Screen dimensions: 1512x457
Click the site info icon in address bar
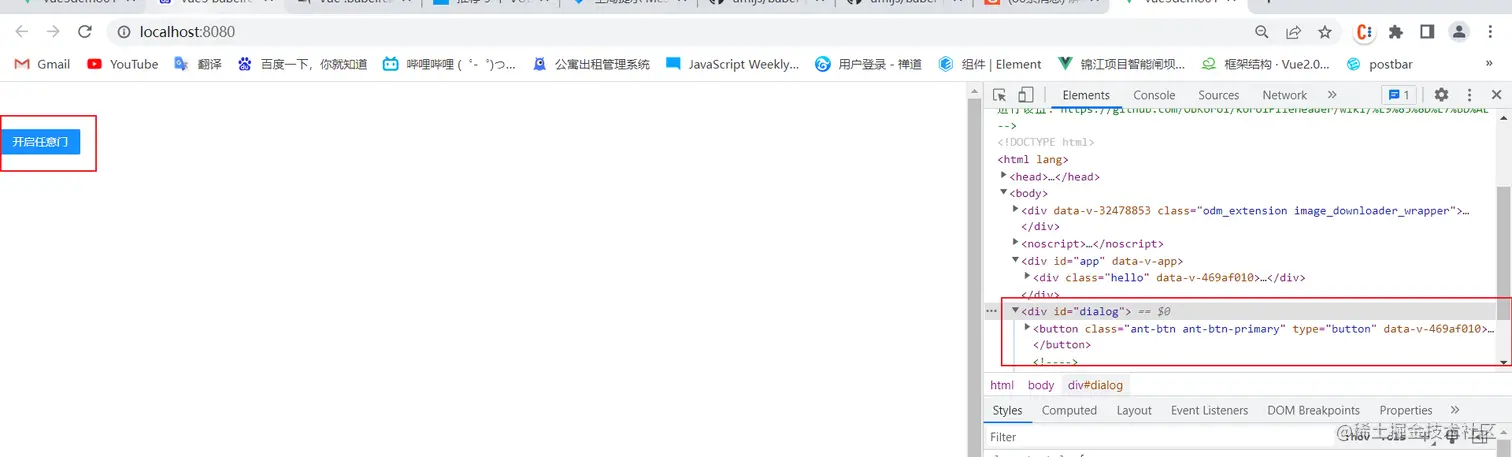(x=124, y=32)
